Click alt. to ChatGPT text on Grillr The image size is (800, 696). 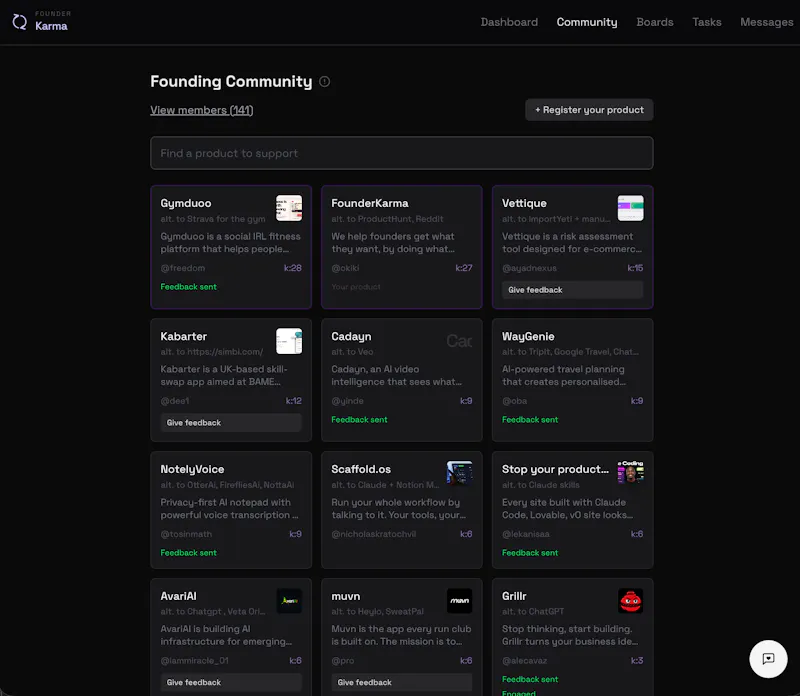[533, 611]
